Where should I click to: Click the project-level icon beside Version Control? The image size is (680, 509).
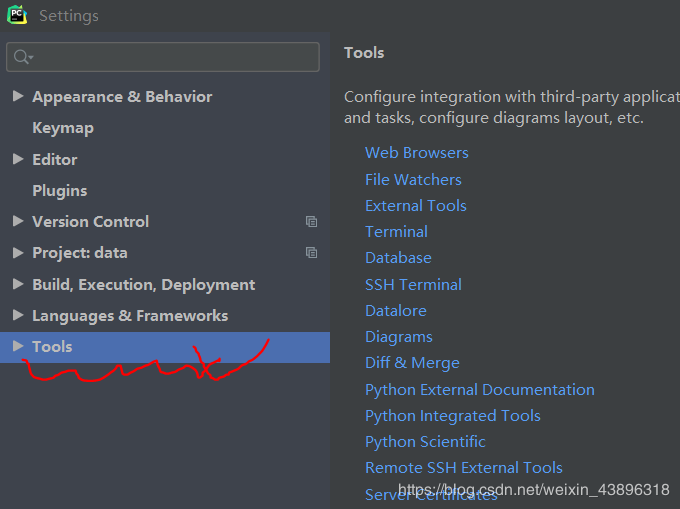[311, 222]
